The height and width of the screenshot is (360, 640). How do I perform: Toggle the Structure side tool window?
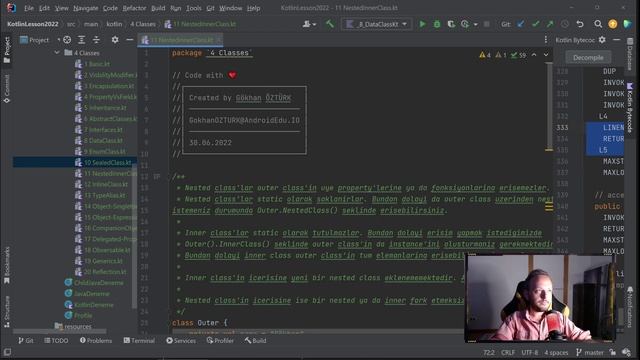pyautogui.click(x=7, y=312)
